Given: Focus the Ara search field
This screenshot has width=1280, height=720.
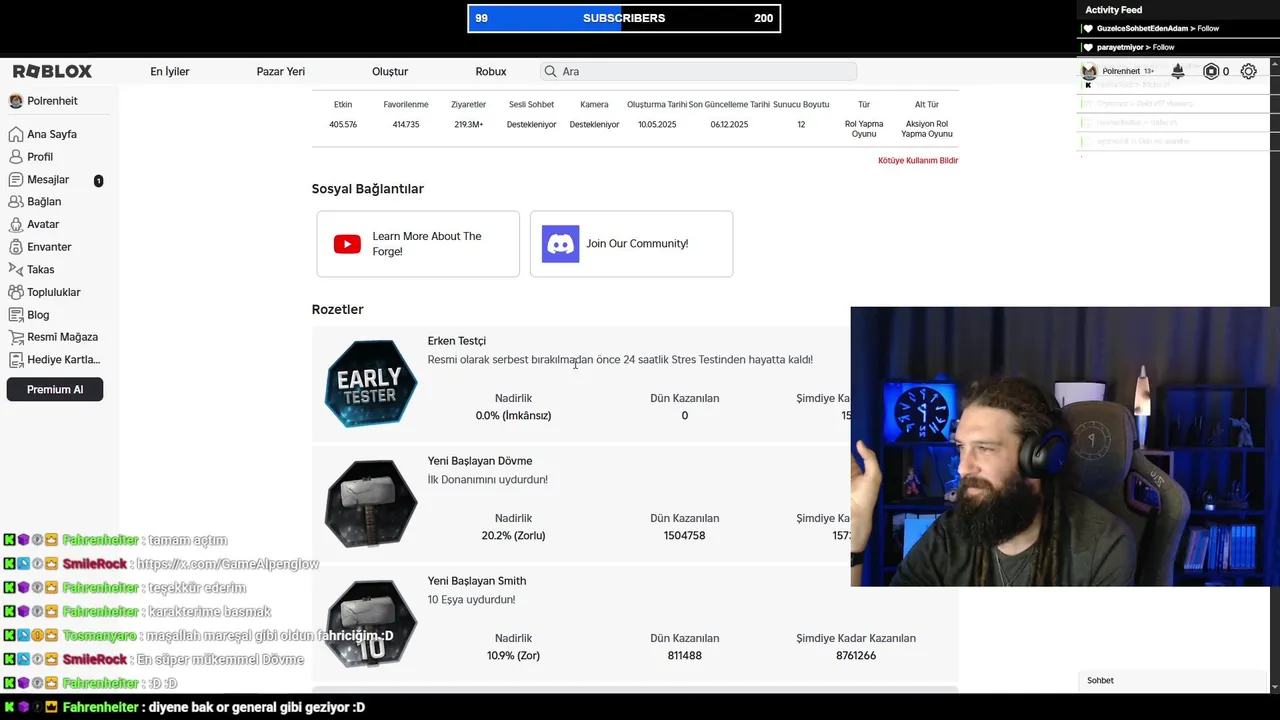Looking at the screenshot, I should (x=699, y=71).
